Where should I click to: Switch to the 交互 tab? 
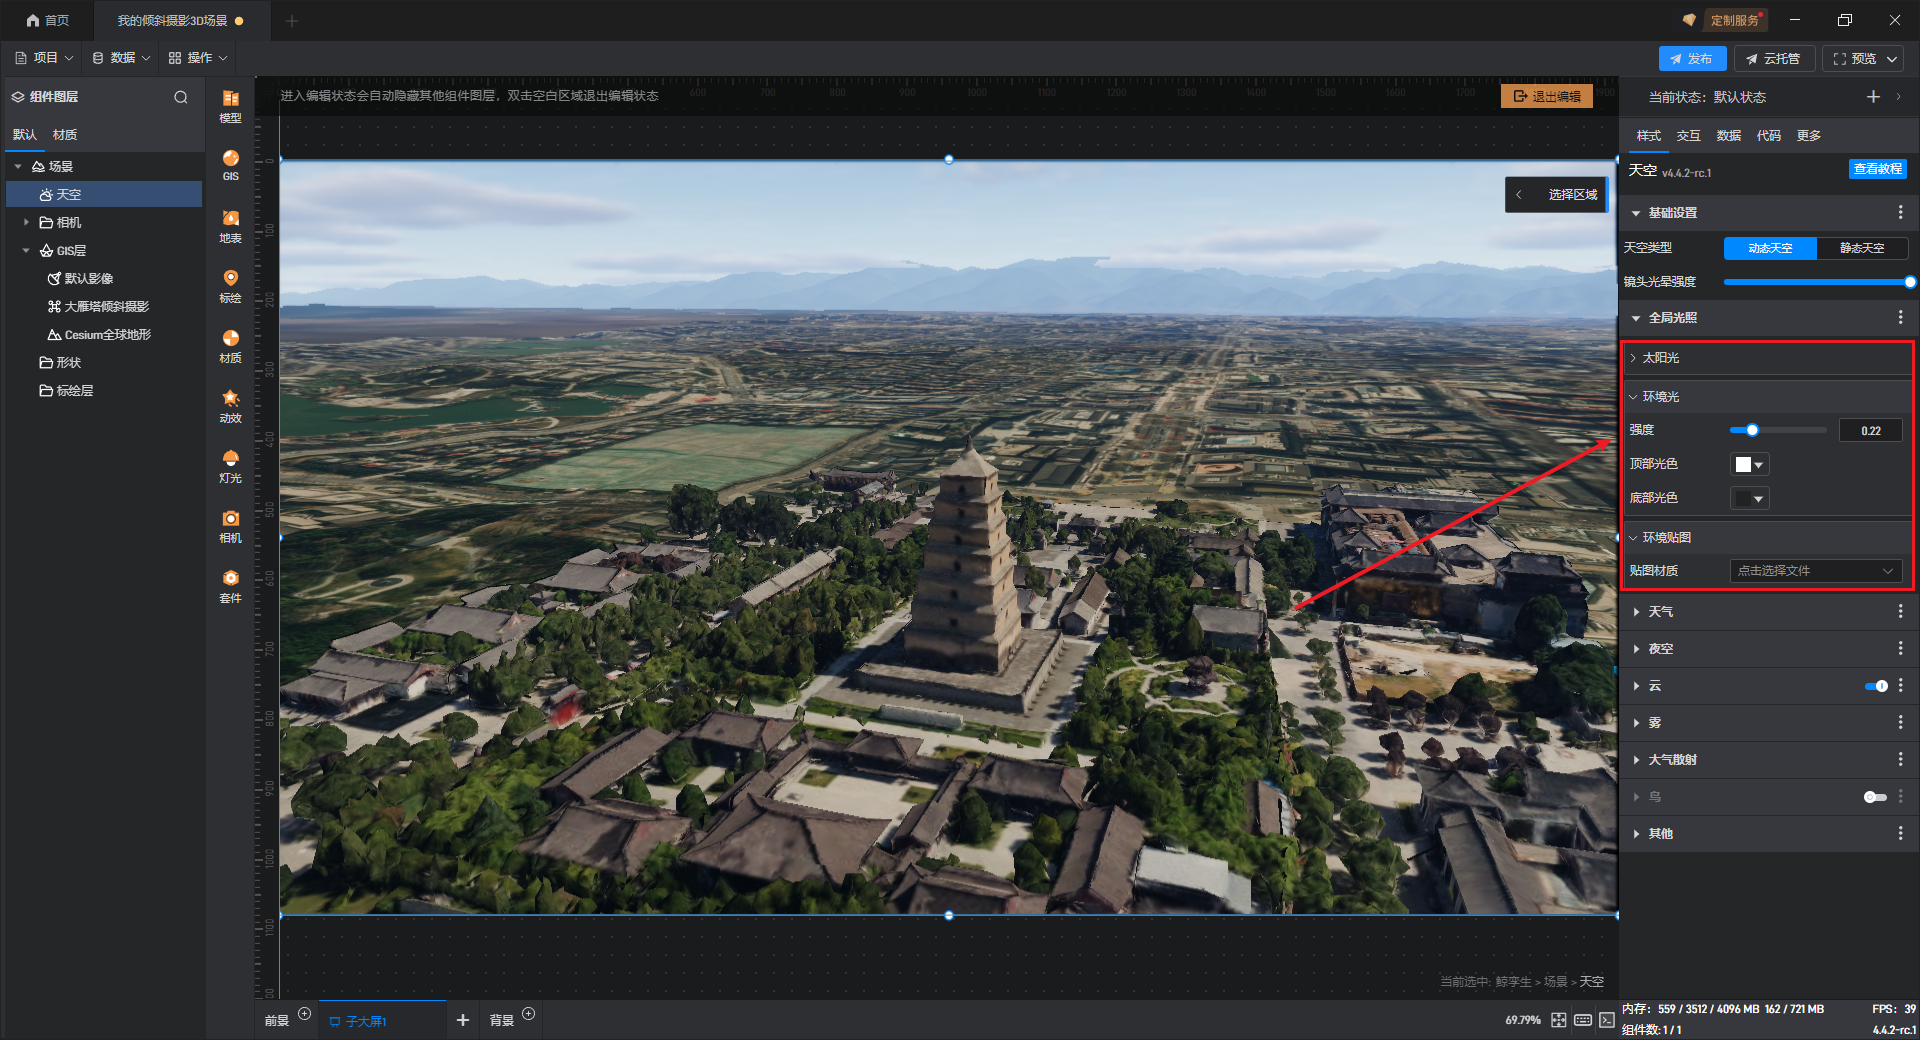click(1688, 136)
